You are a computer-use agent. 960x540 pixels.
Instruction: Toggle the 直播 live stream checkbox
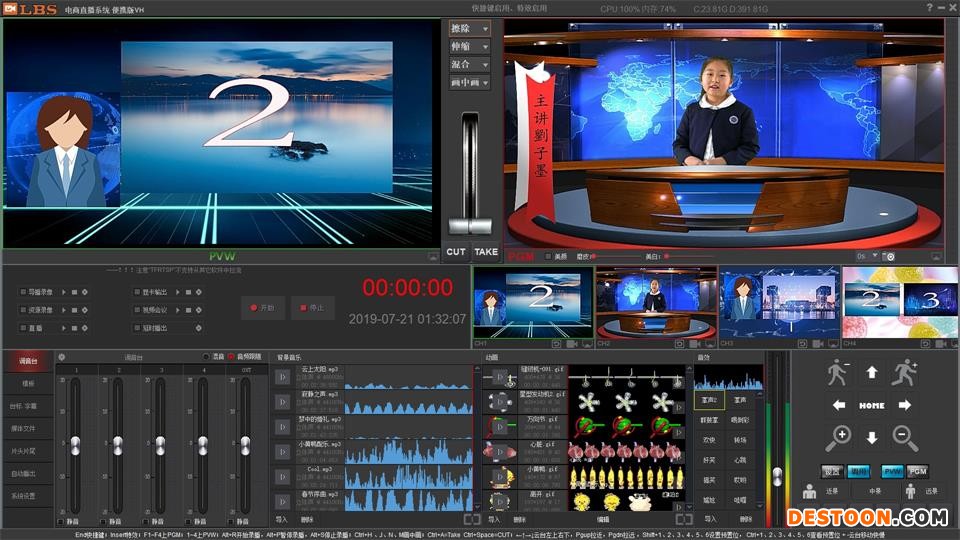click(23, 327)
